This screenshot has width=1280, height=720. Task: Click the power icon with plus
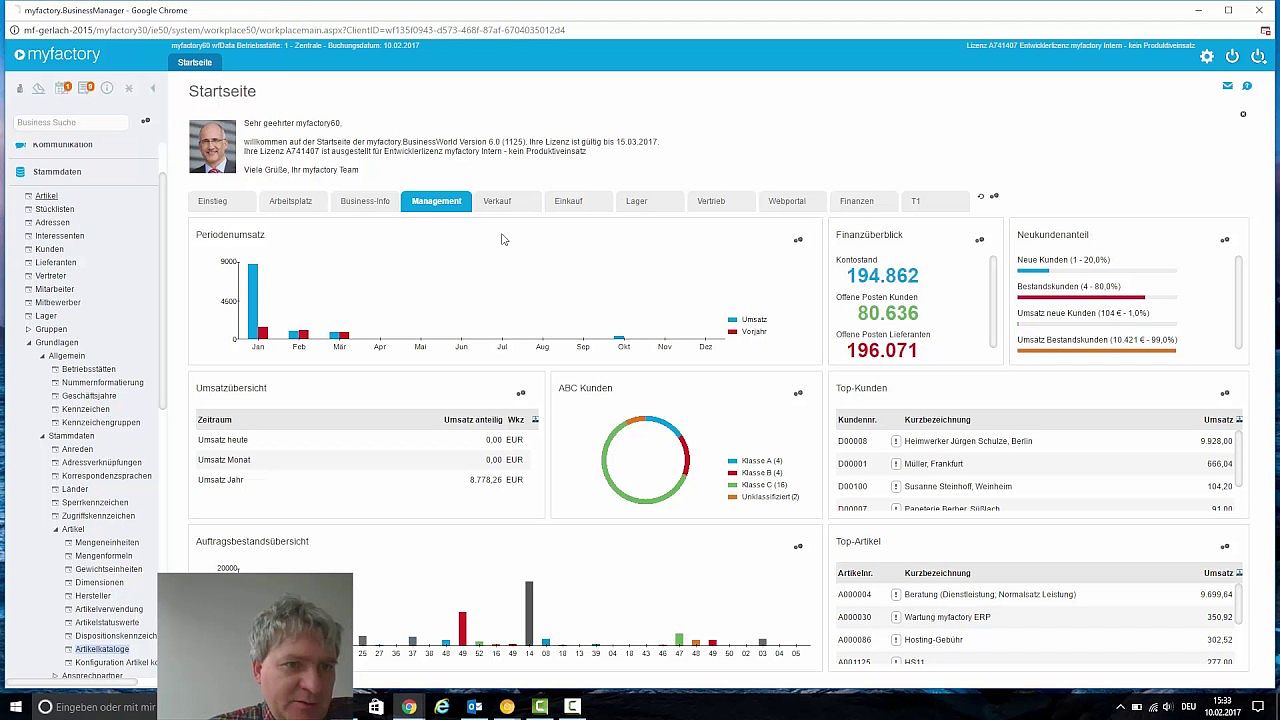coord(1258,57)
